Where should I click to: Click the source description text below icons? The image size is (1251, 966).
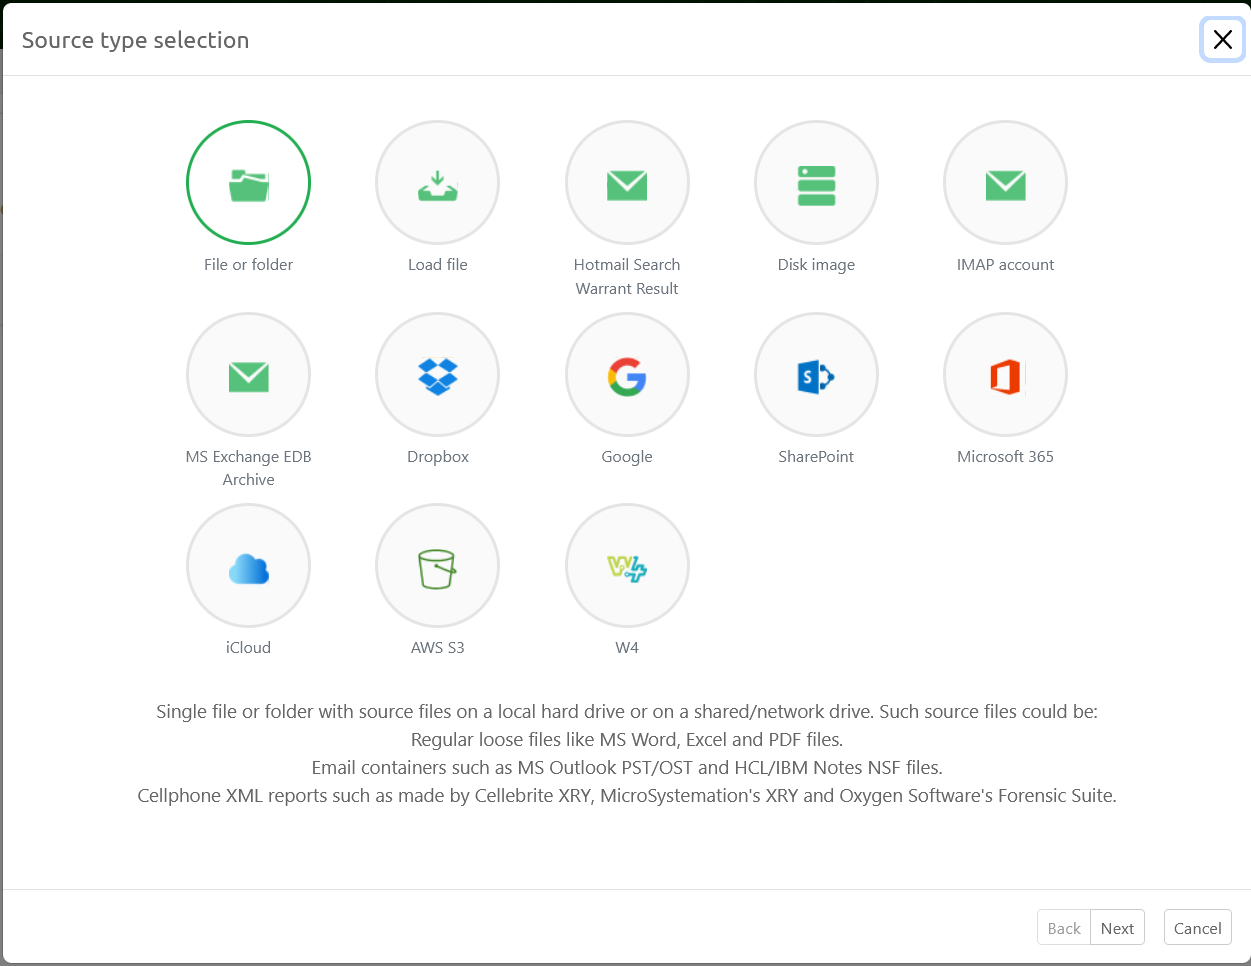[x=626, y=754]
